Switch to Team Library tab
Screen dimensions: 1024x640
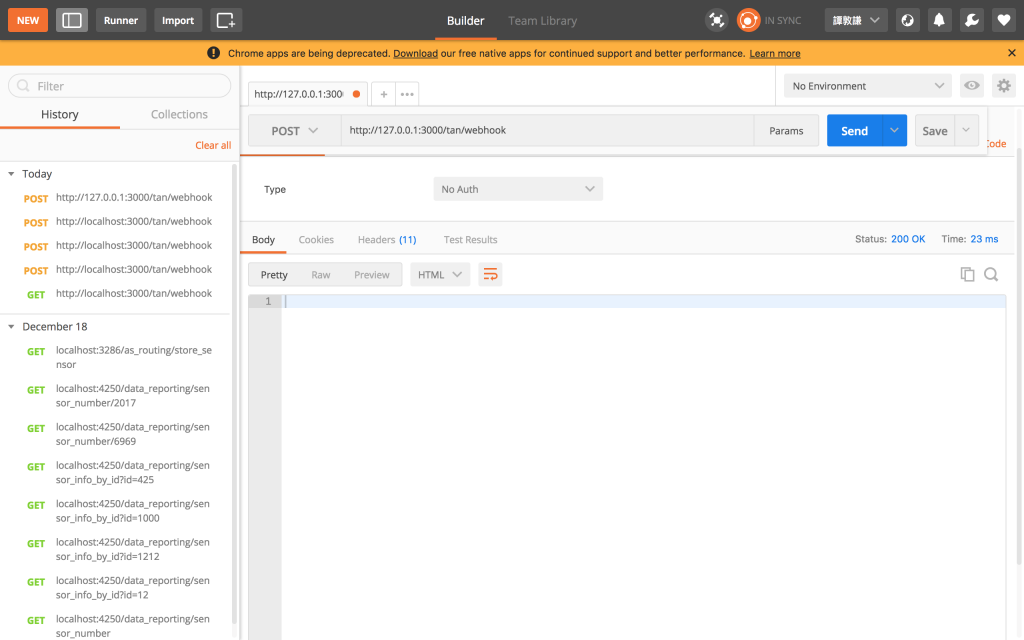pos(543,20)
